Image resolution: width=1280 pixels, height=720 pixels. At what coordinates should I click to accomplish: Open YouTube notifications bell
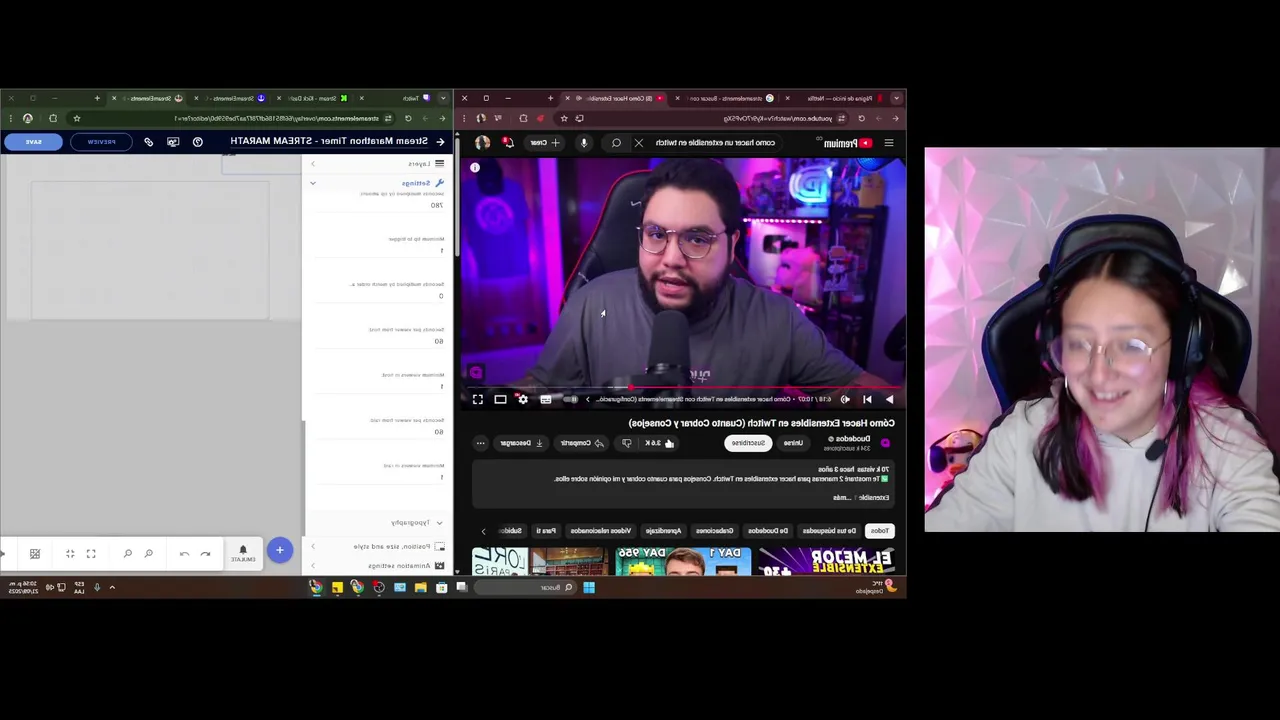point(508,143)
